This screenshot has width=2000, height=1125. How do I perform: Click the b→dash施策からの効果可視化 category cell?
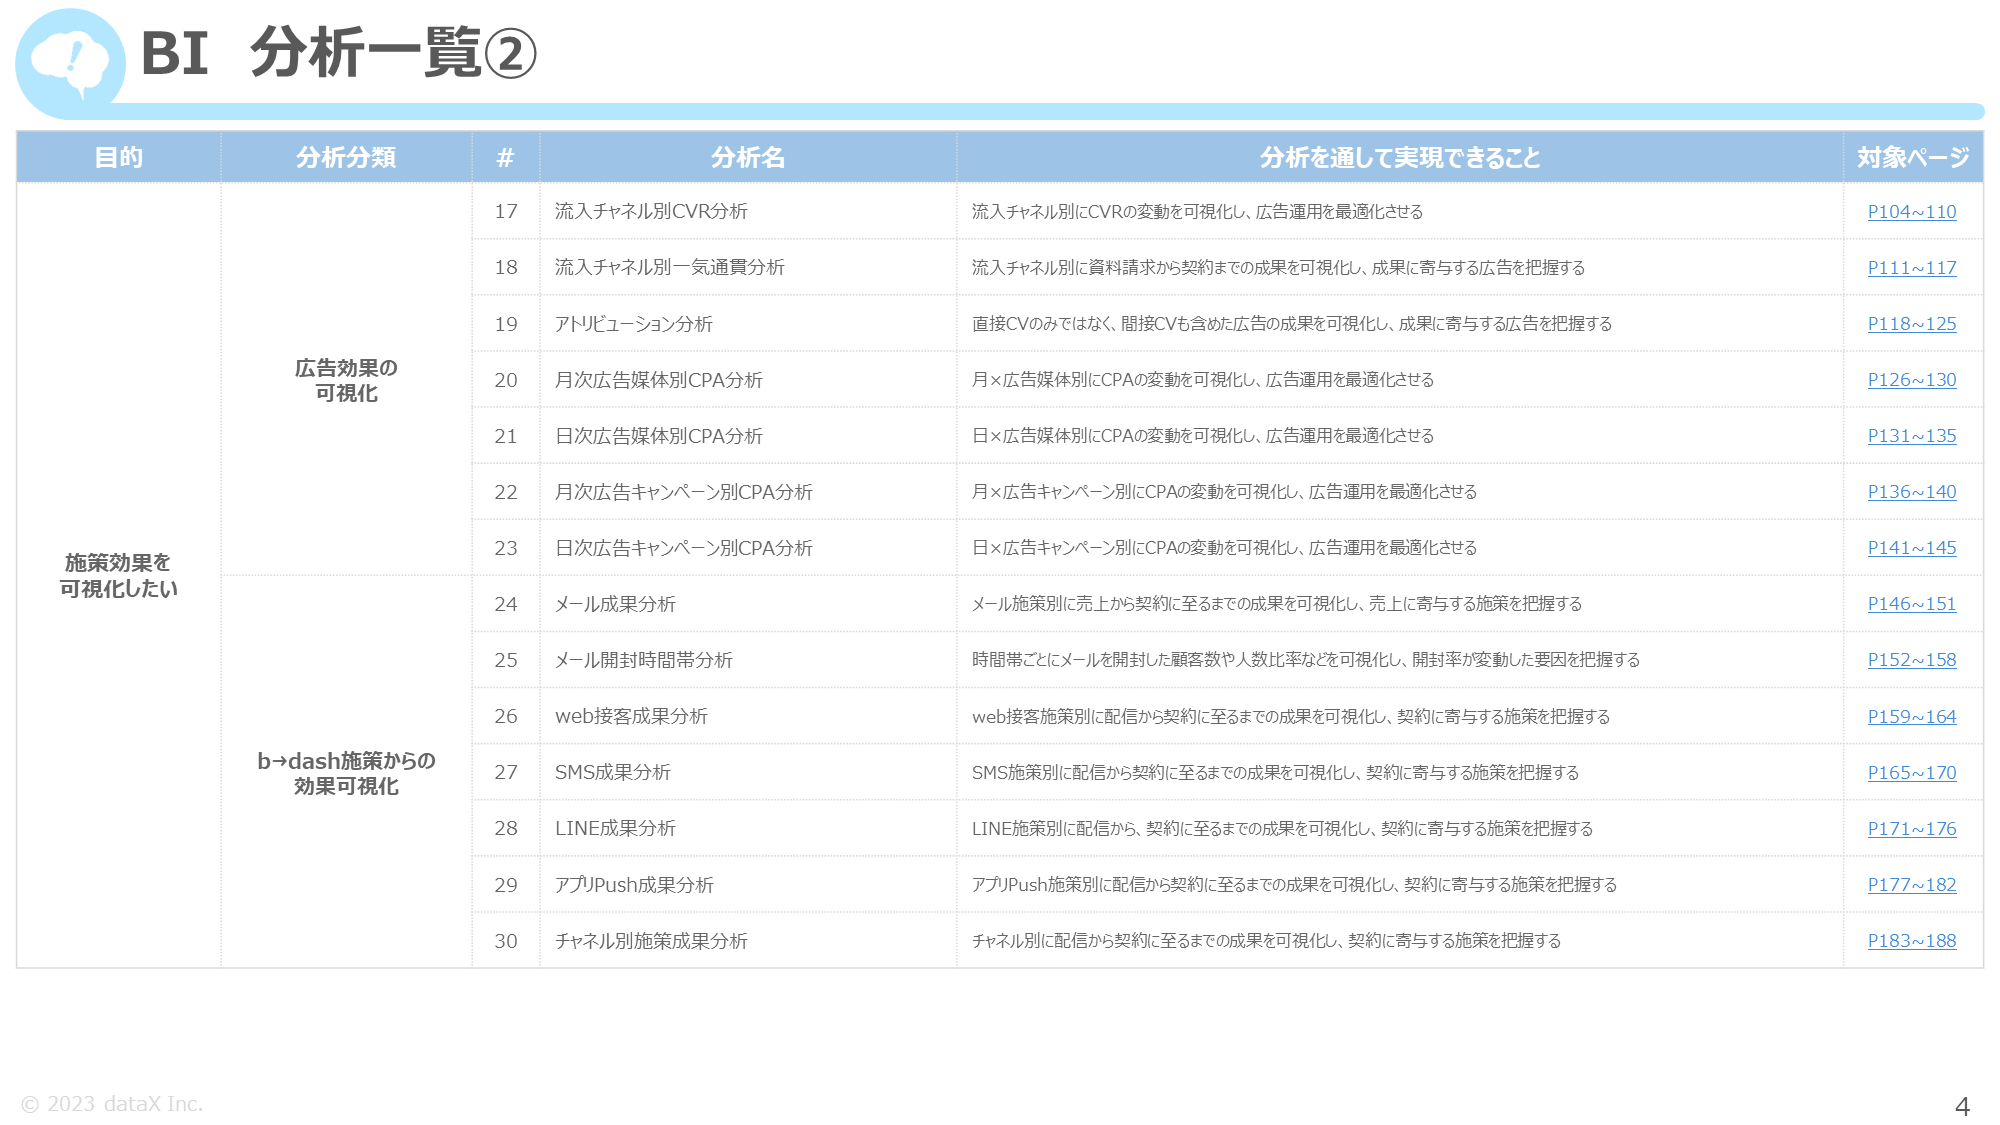pos(346,773)
